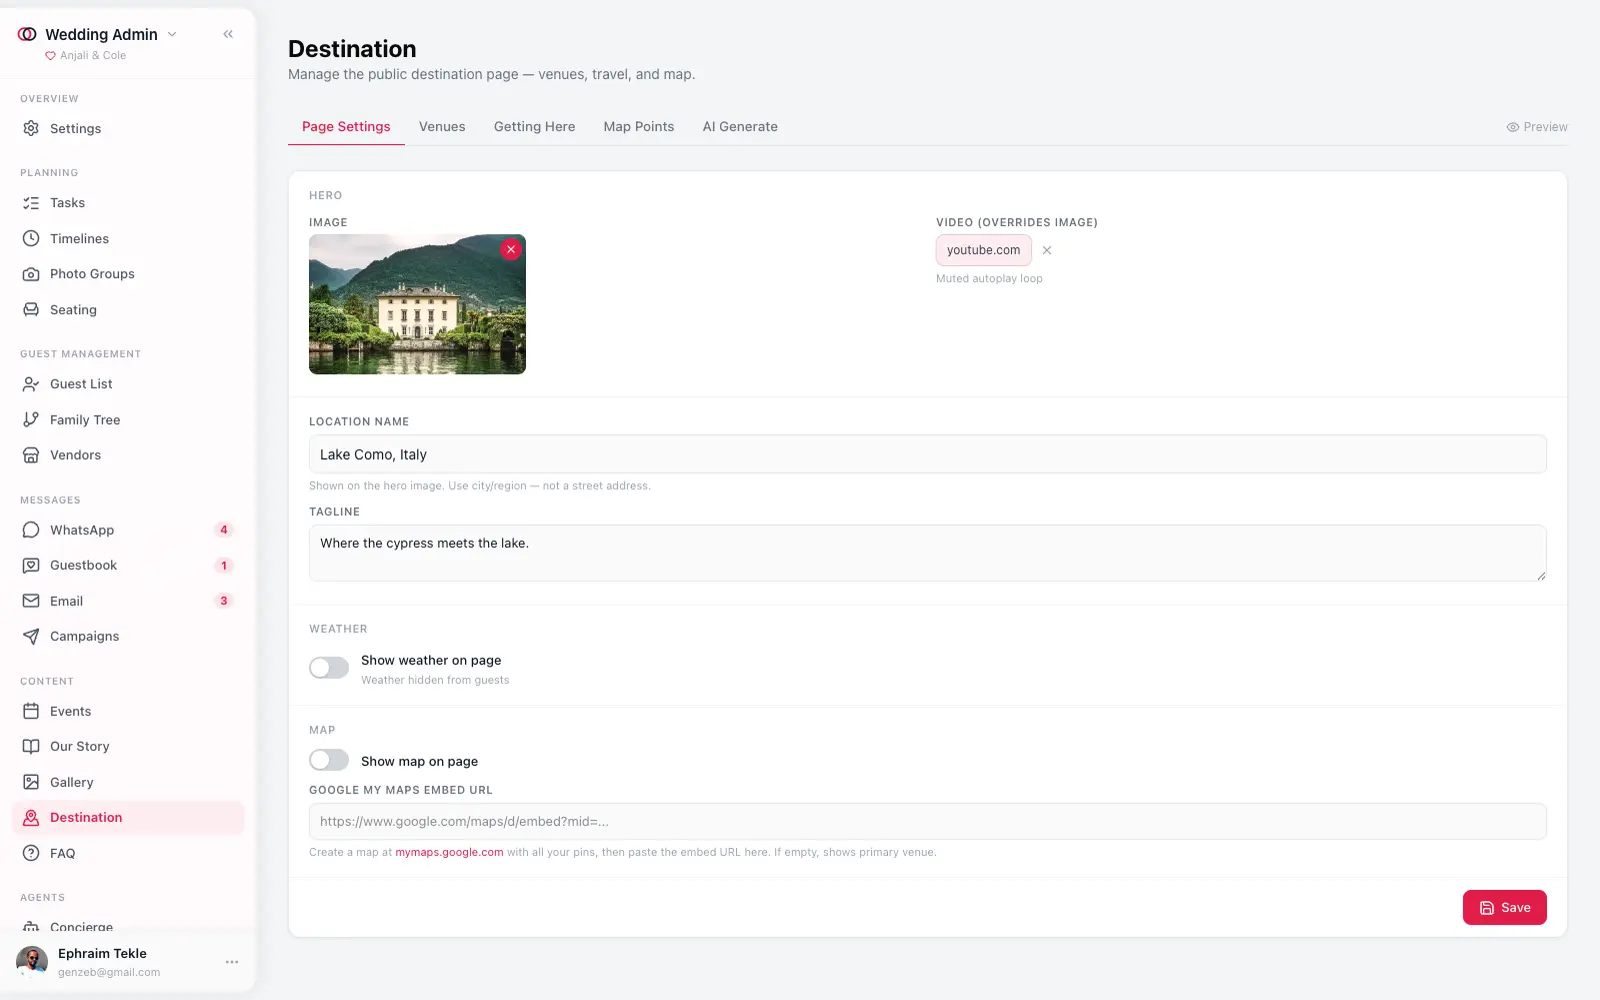Viewport: 1600px width, 1000px height.
Task: Enable Show map on page switch
Action: pos(329,760)
